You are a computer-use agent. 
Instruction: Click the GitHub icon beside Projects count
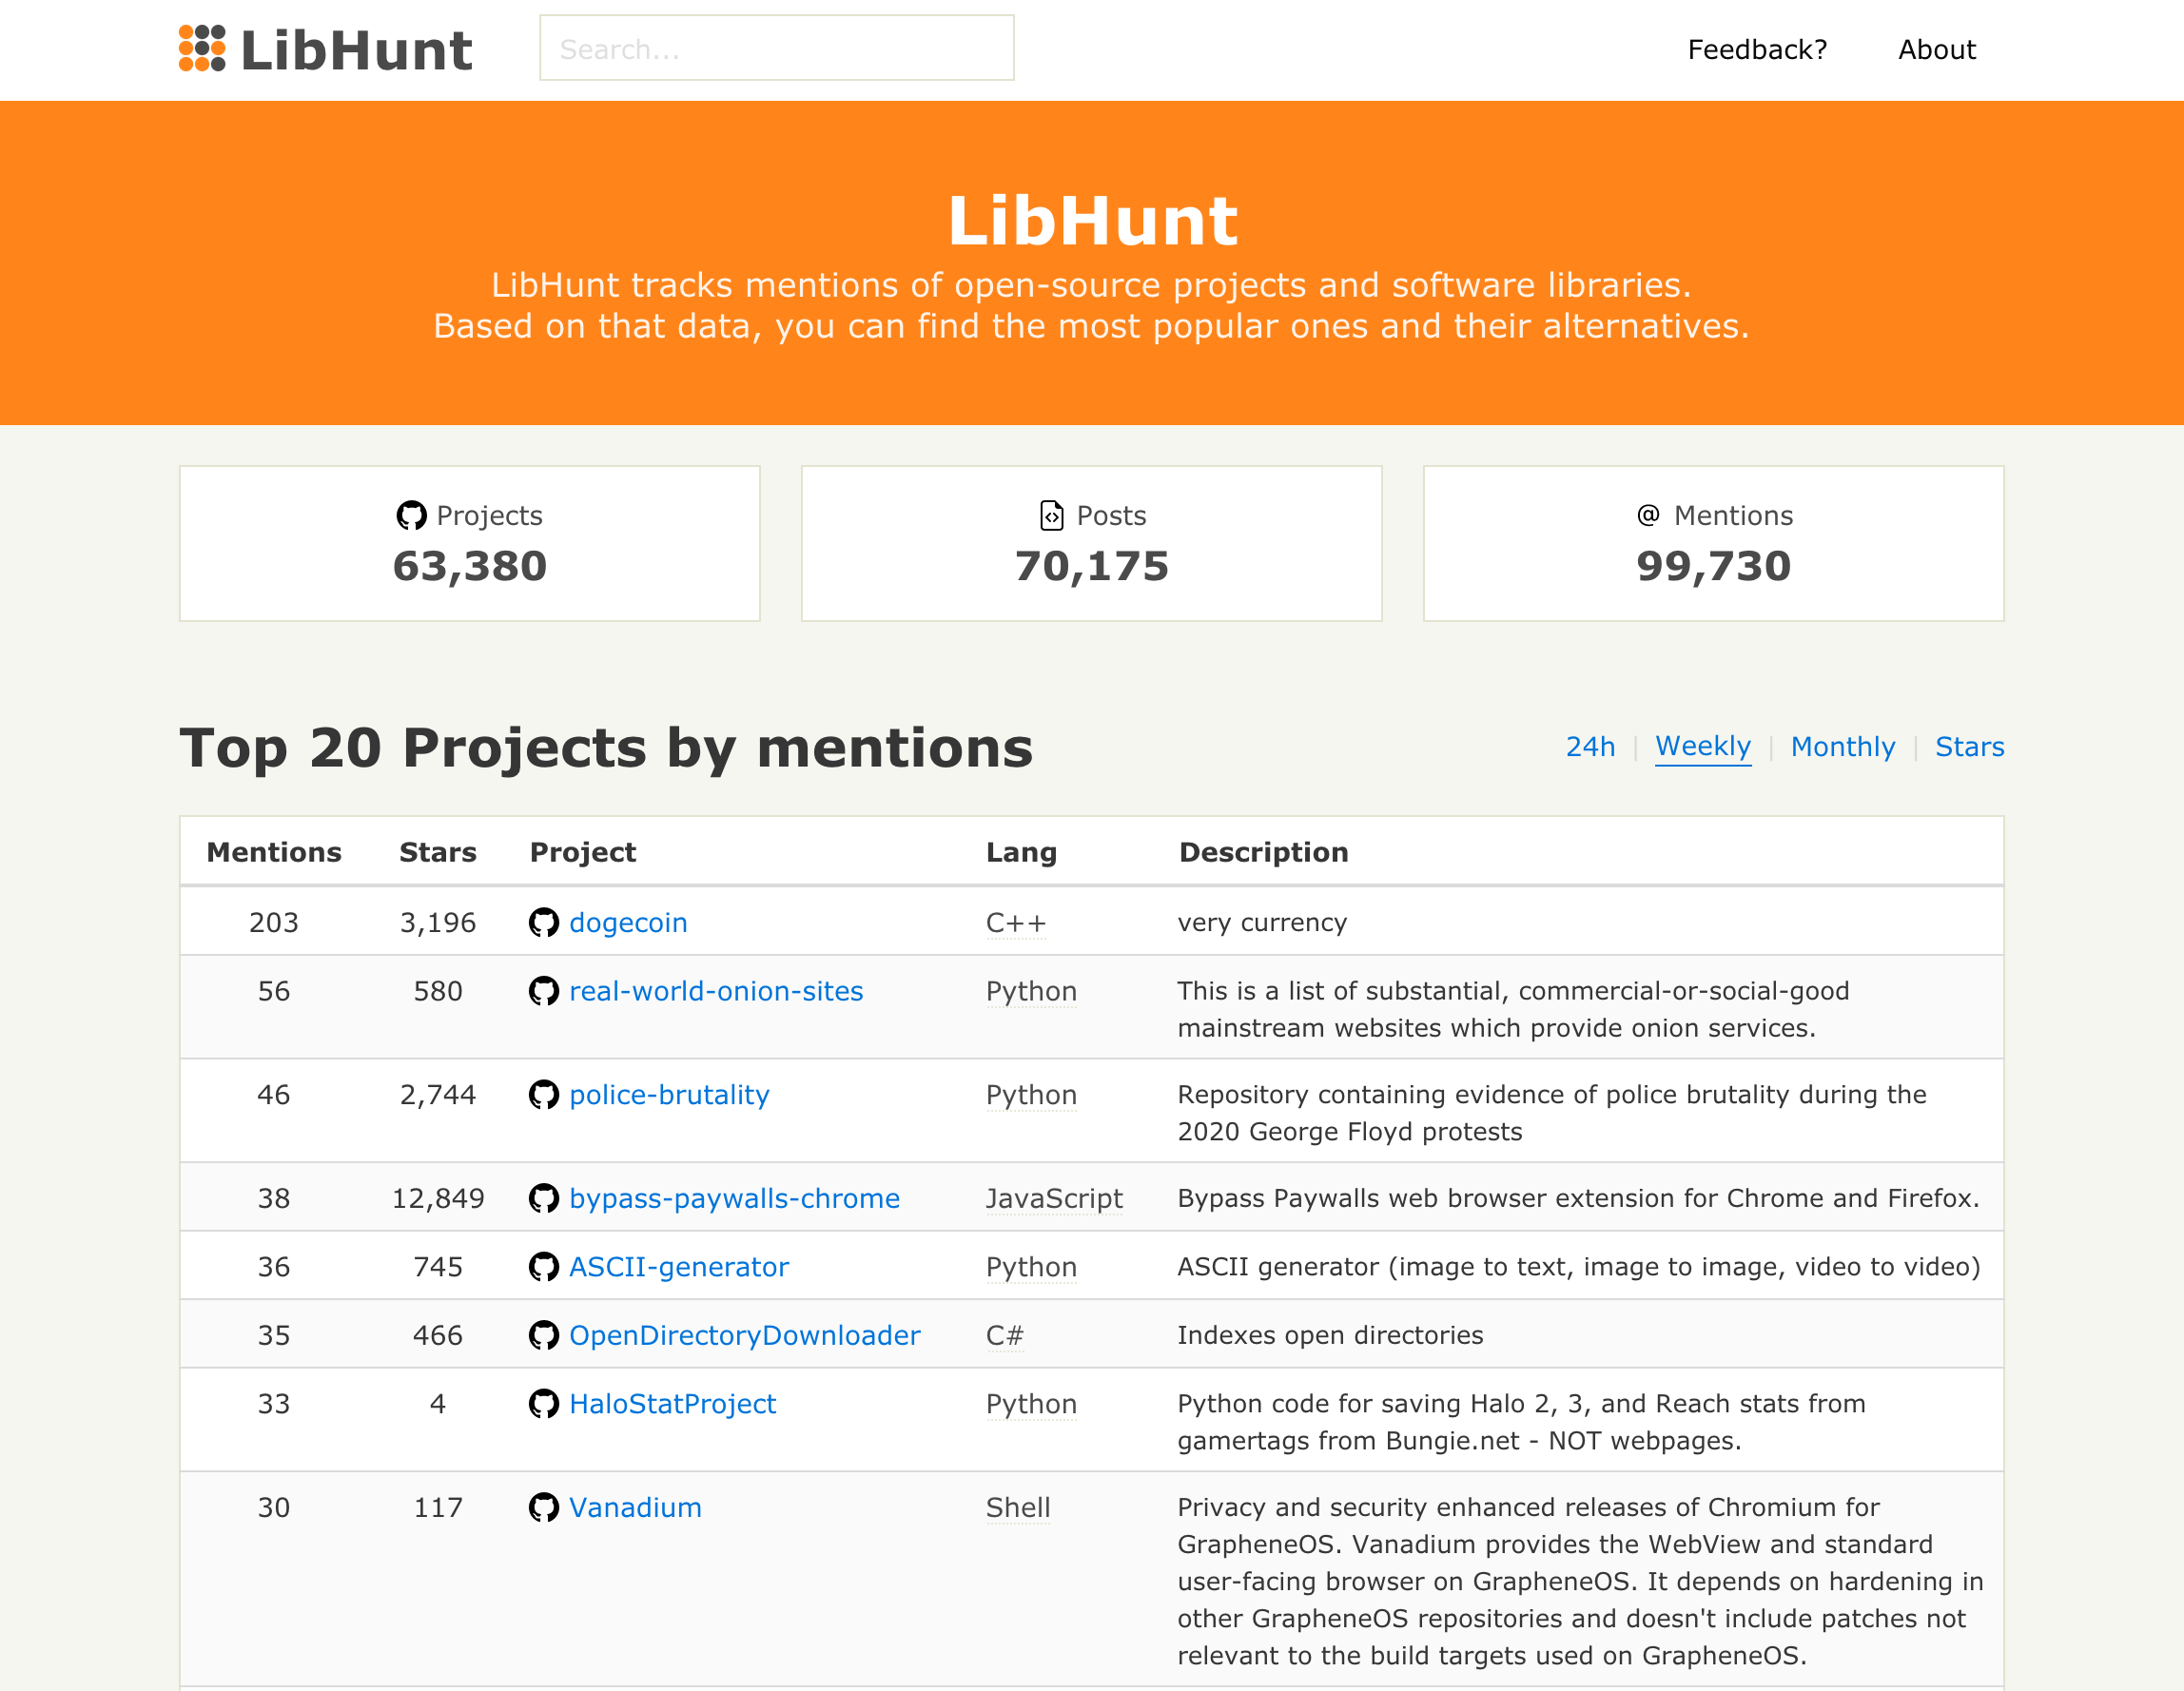pyautogui.click(x=411, y=516)
